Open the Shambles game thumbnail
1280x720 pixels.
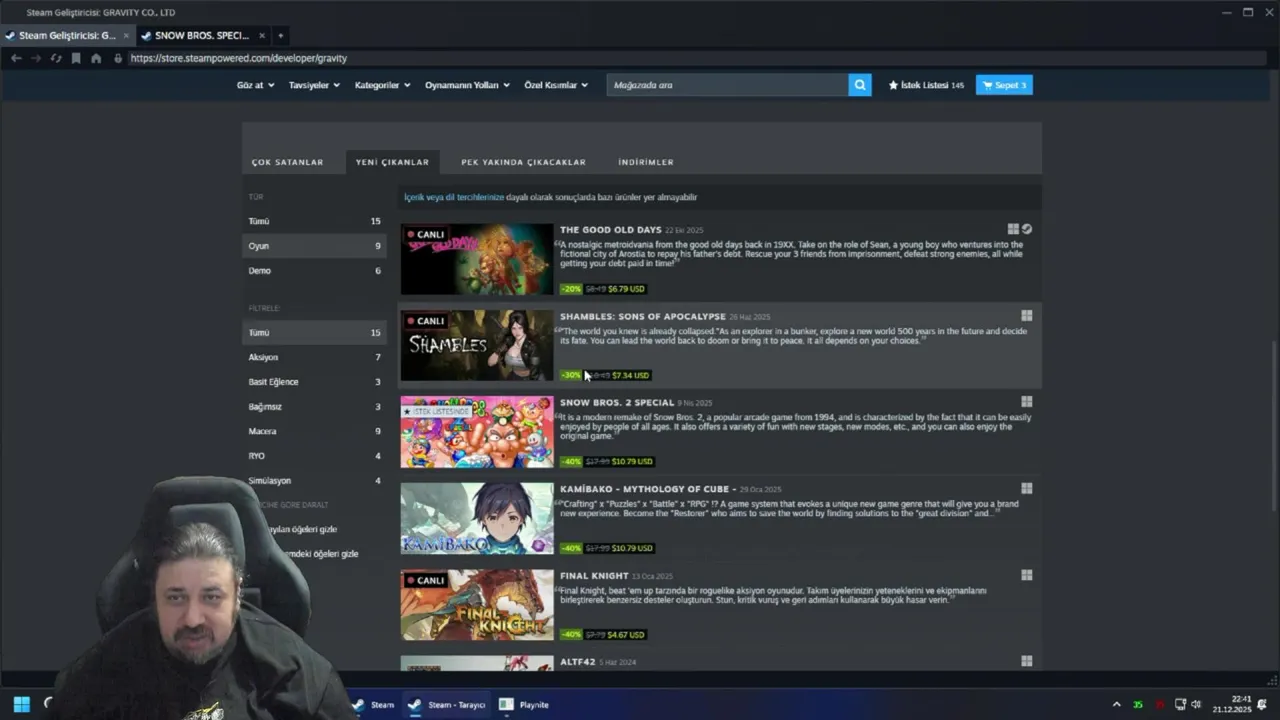pos(477,345)
